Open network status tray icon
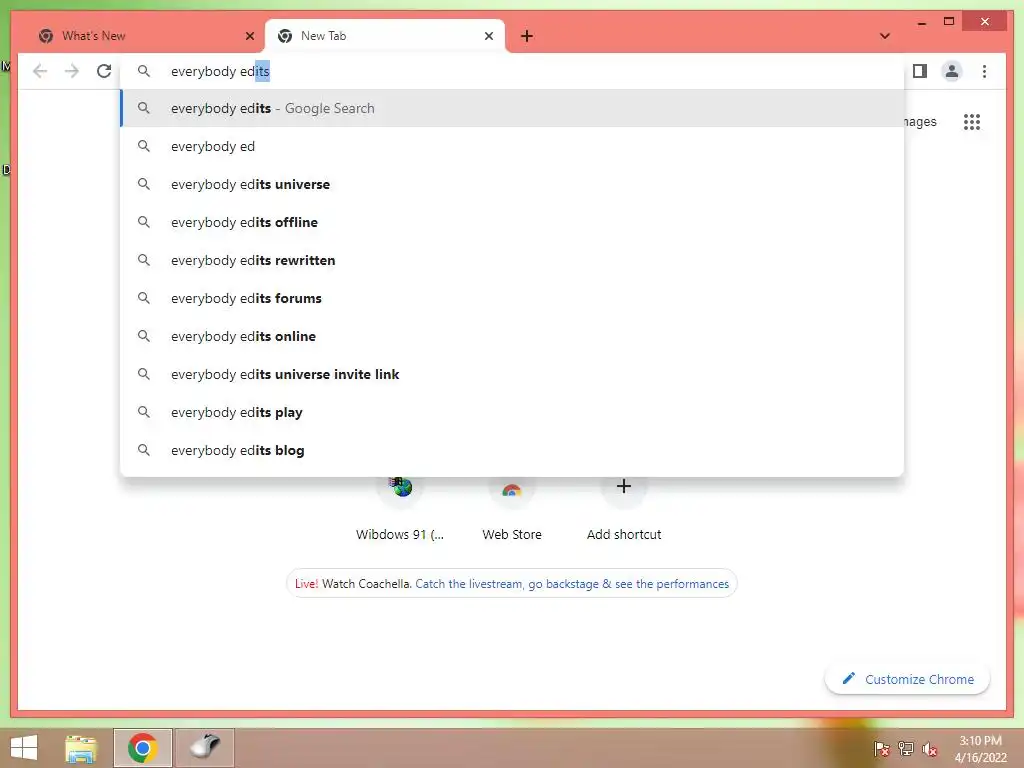The height and width of the screenshot is (768, 1024). [905, 748]
